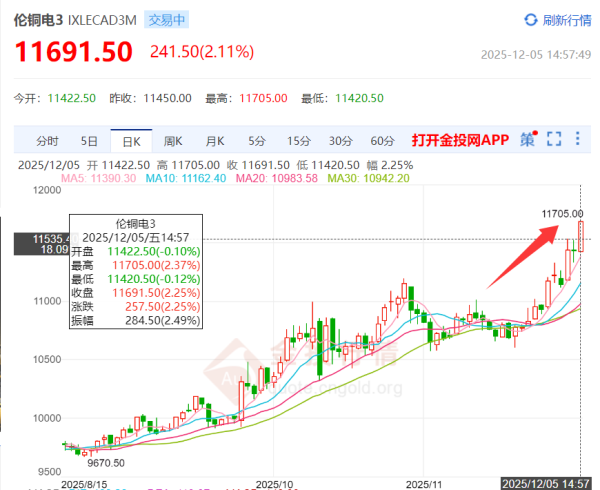This screenshot has width=600, height=490.
Task: Click the 伦铜电3 instrument title
Action: tap(38, 20)
